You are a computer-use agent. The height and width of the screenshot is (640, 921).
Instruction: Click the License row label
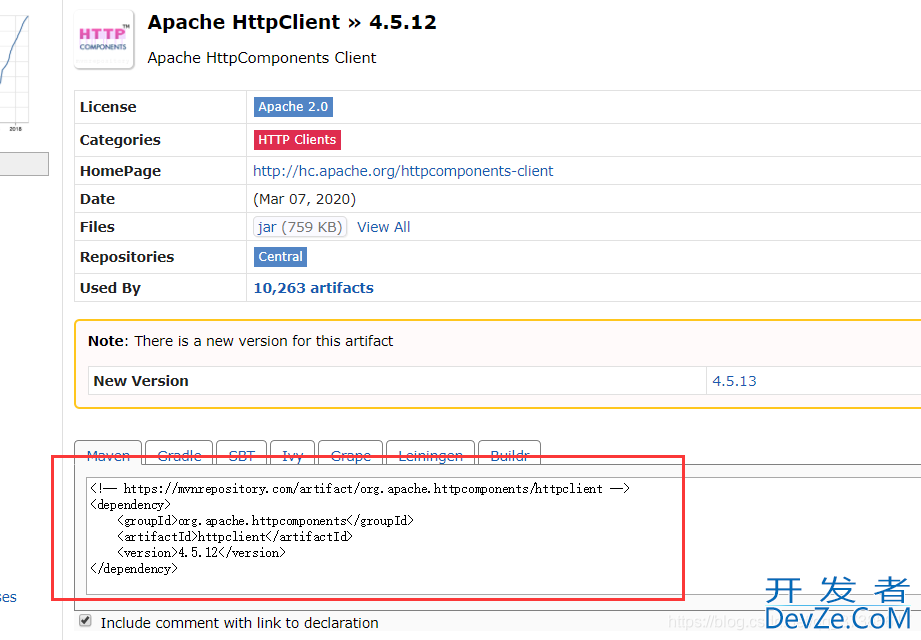(108, 107)
